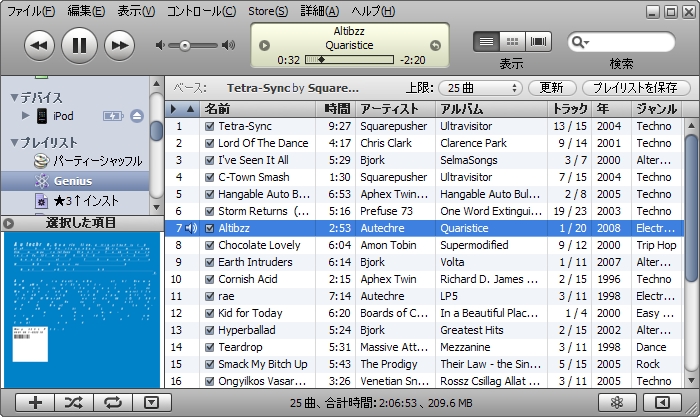The image size is (700, 417).
Task: Click the track list scroll down arrow
Action: [691, 381]
